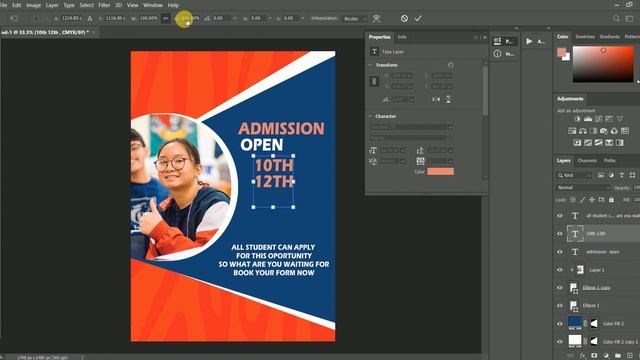640x360 pixels.
Task: Toggle the warp mode icon in the options bar
Action: pos(376,18)
